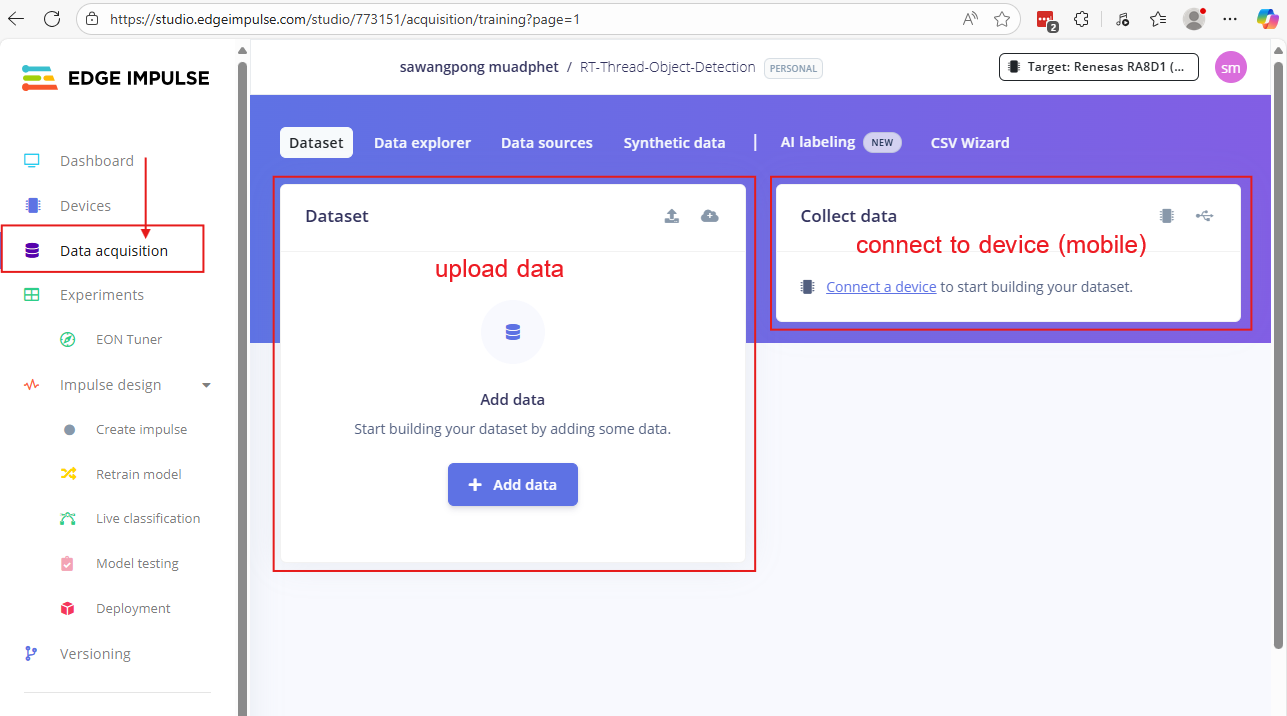
Task: Open the EON Tuner page
Action: pos(128,340)
